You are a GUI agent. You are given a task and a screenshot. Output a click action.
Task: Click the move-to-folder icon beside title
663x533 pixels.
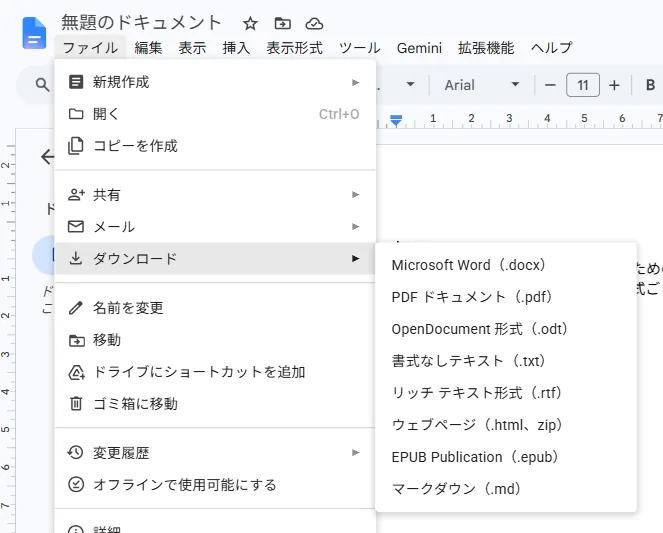tap(282, 24)
